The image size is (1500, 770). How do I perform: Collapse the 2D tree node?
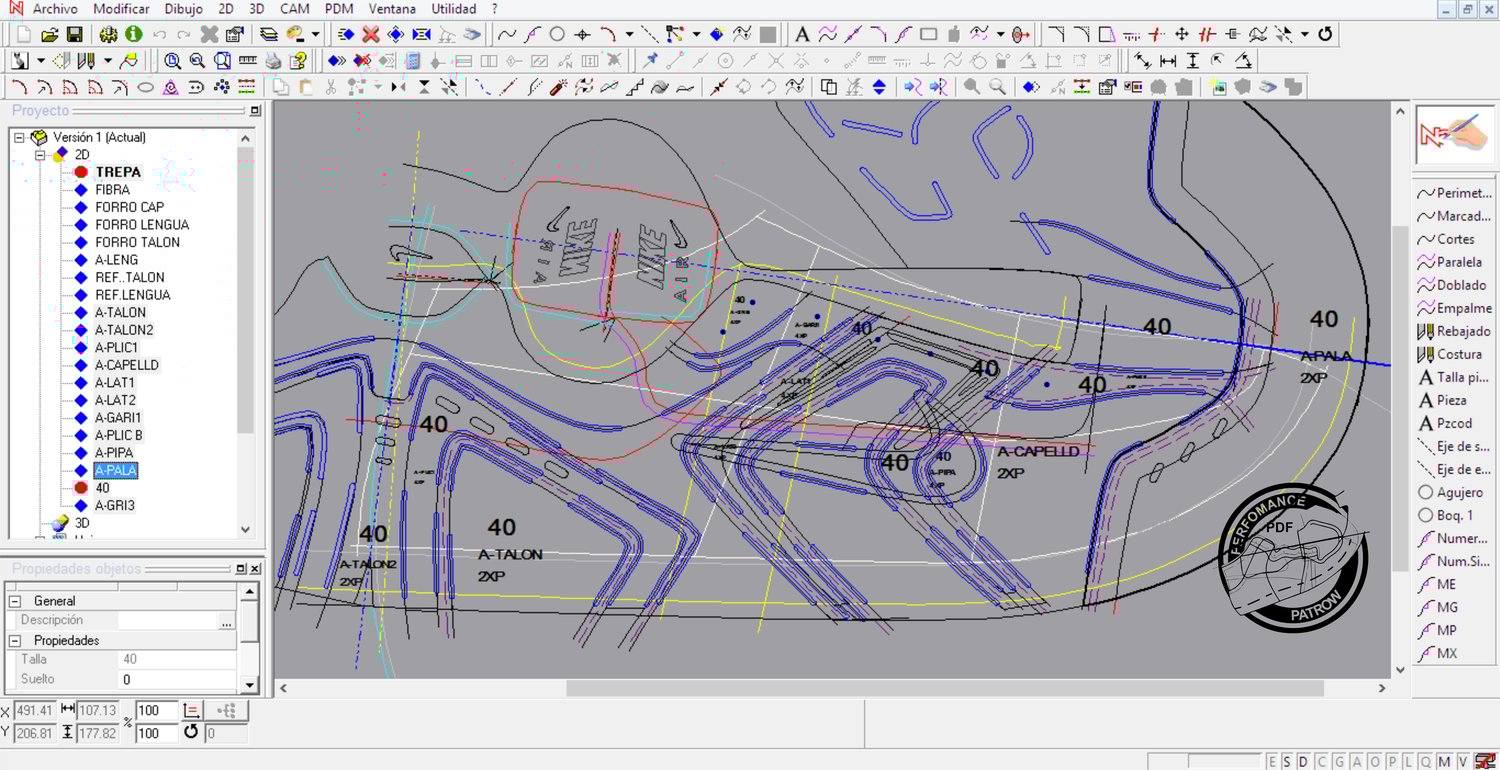(x=40, y=155)
